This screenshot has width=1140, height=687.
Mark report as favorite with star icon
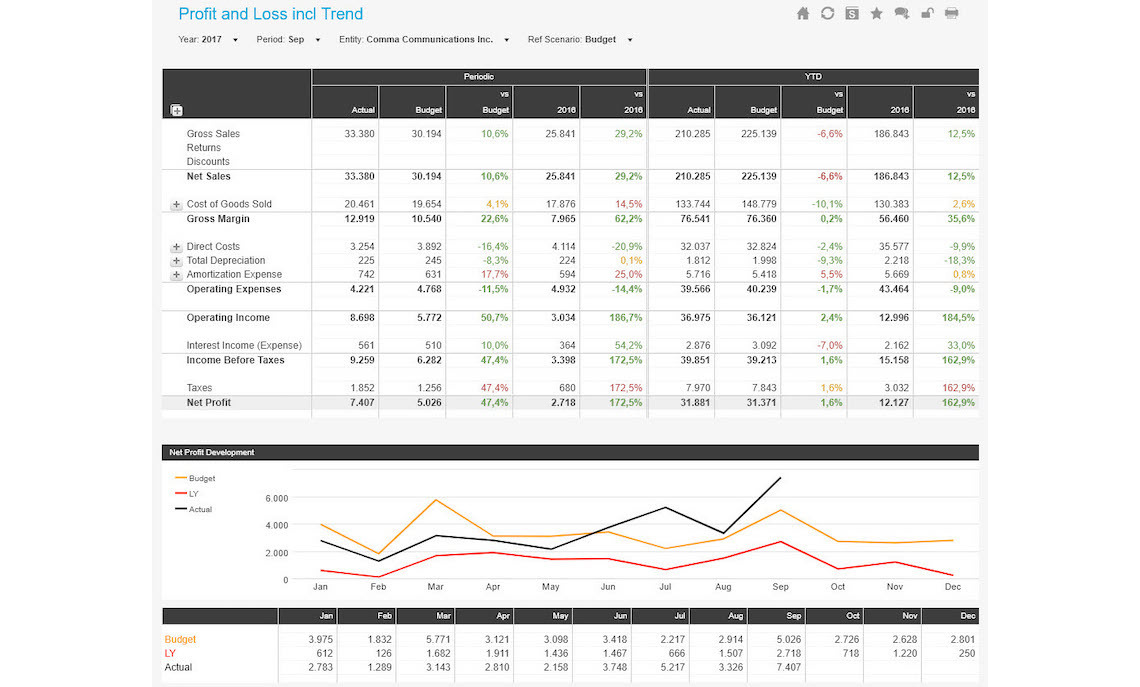click(x=877, y=13)
